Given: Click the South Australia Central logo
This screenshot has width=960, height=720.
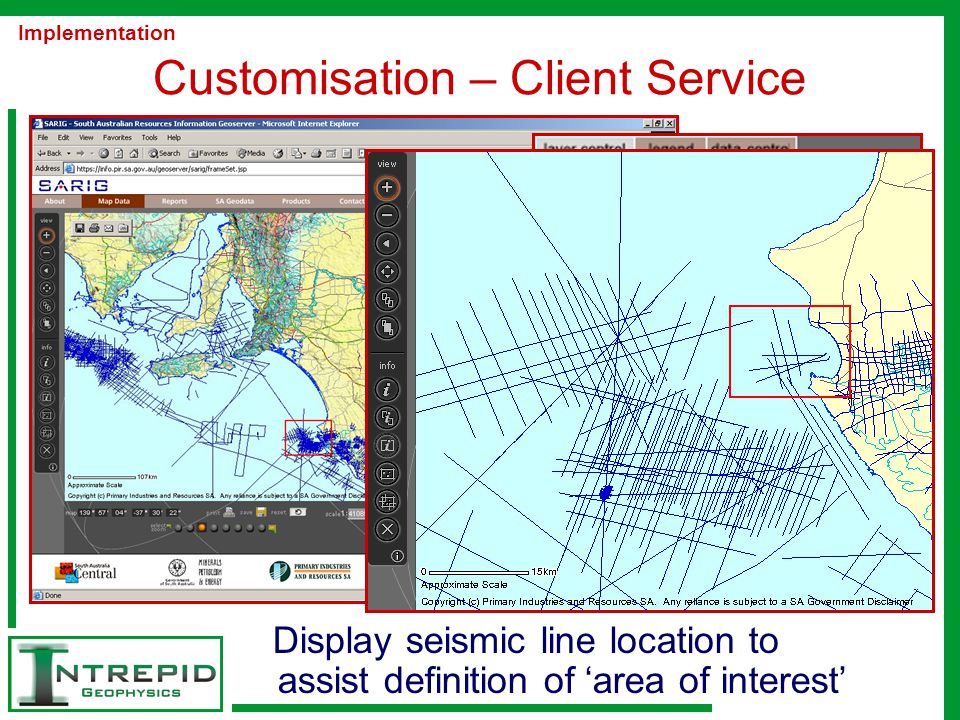Looking at the screenshot, I should pos(86,572).
